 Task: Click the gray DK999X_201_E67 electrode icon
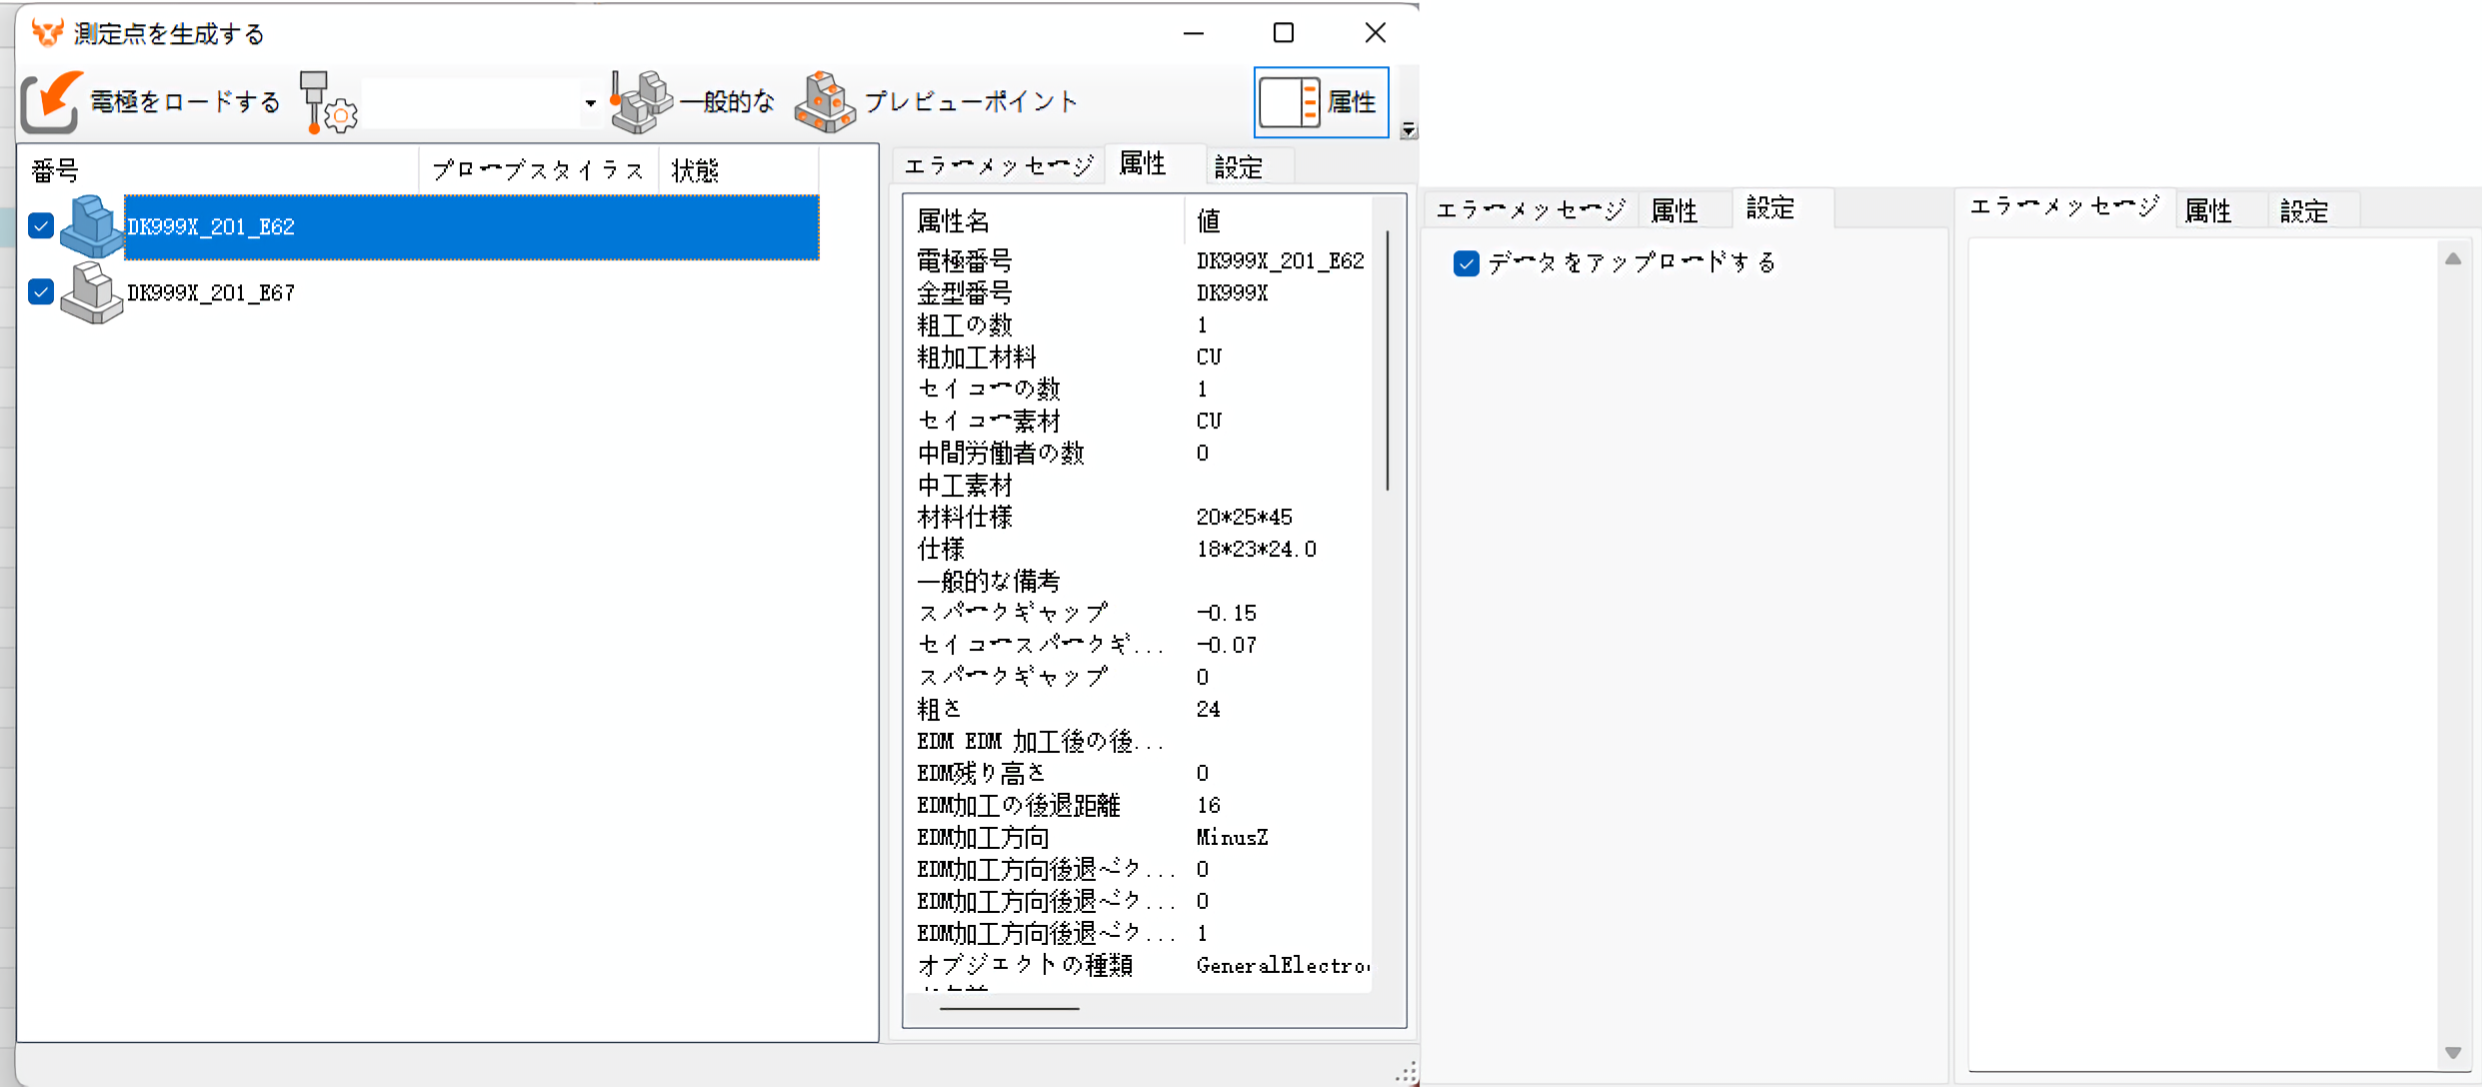(91, 292)
